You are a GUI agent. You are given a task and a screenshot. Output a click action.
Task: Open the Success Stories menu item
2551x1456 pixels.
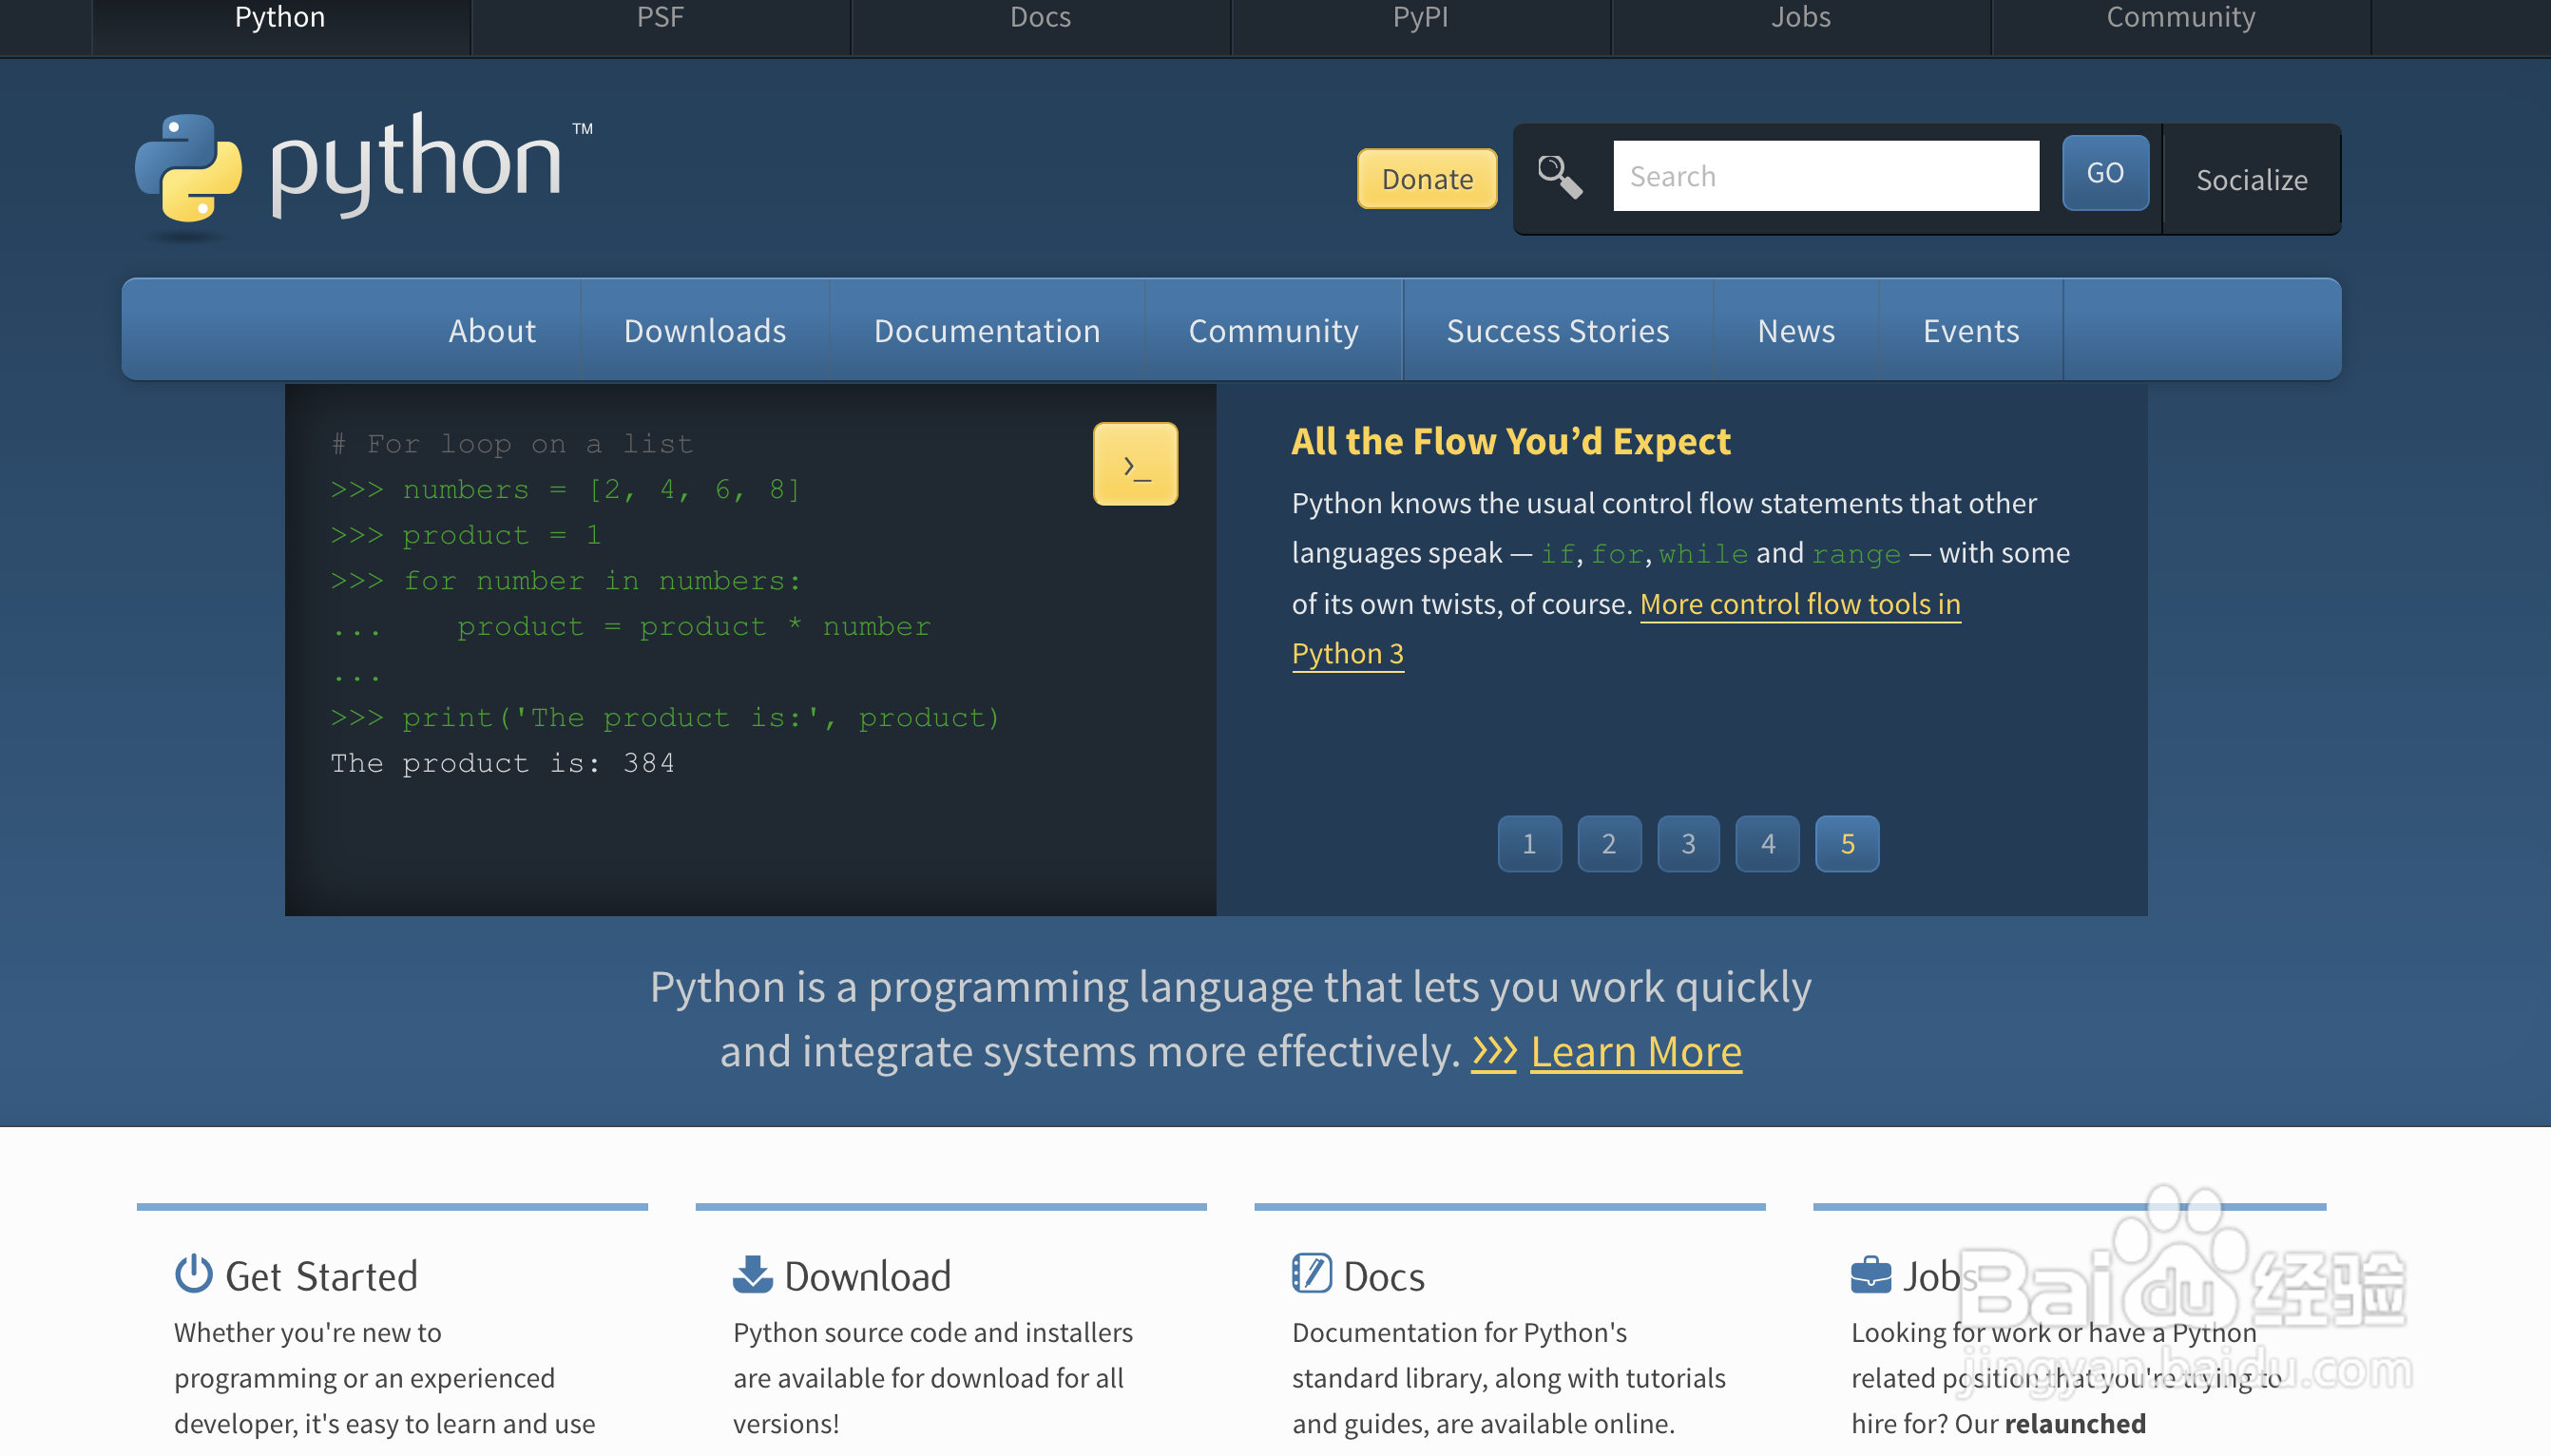[x=1557, y=330]
